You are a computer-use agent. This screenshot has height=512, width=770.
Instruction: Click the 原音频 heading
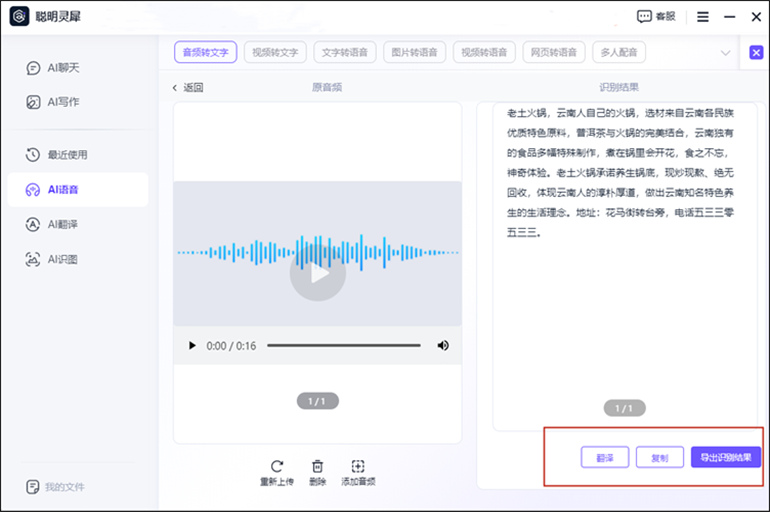pyautogui.click(x=327, y=87)
